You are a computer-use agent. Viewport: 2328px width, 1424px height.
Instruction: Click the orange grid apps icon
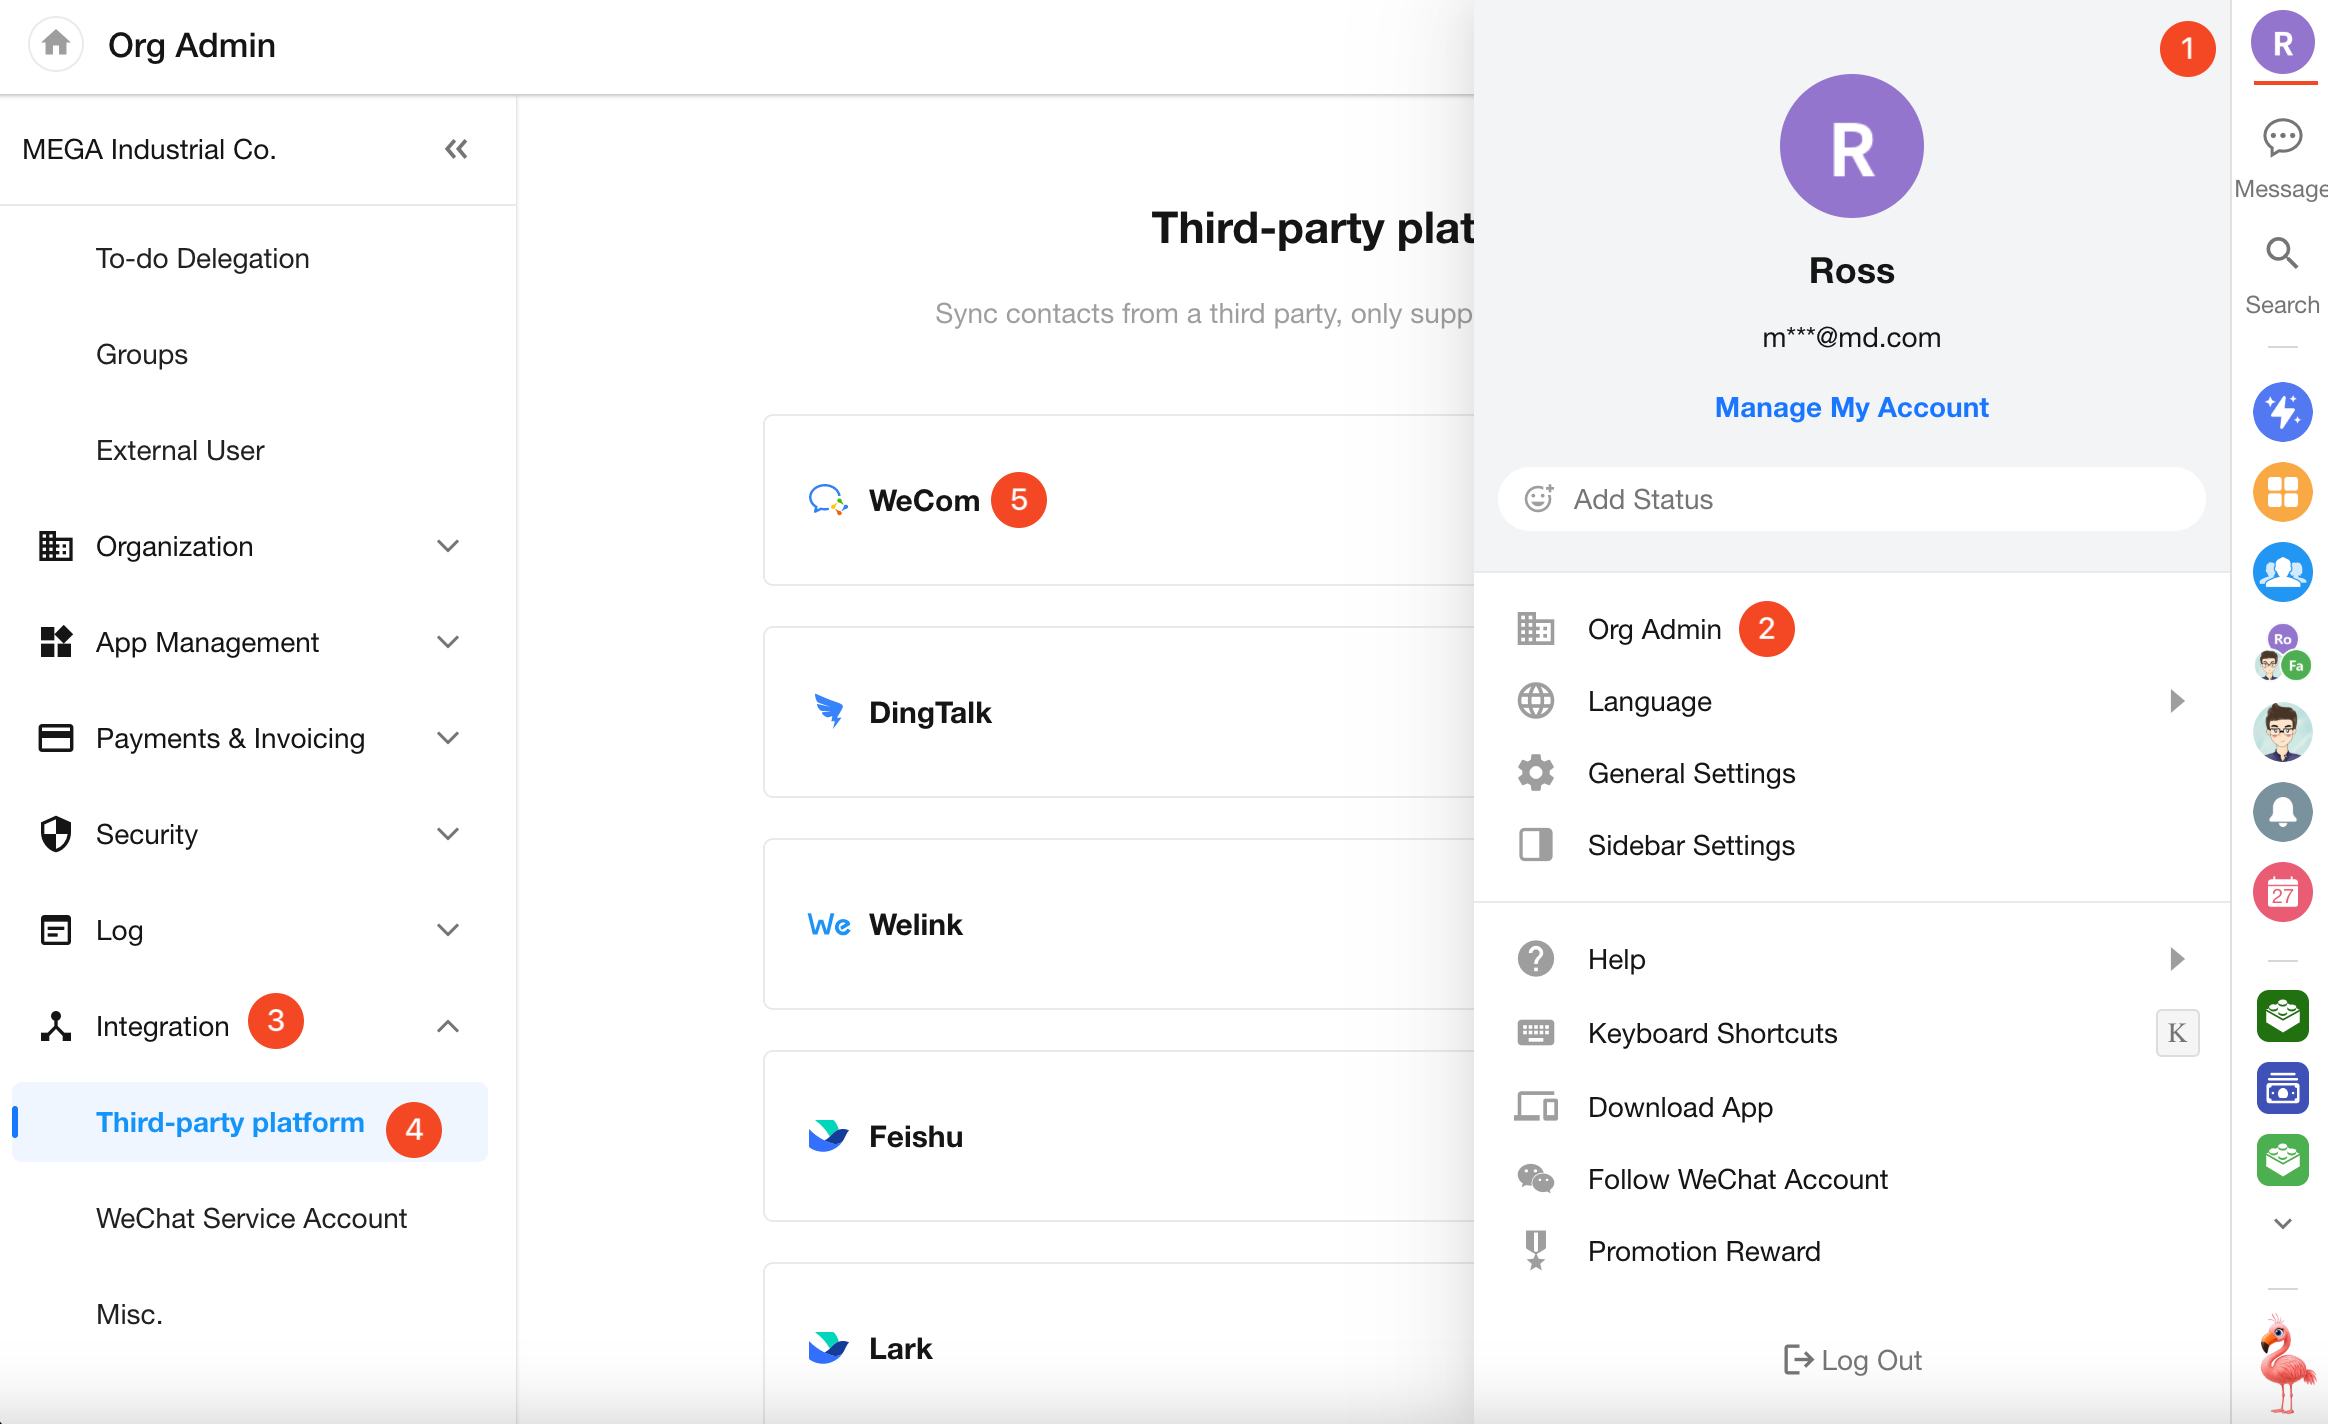coord(2282,492)
